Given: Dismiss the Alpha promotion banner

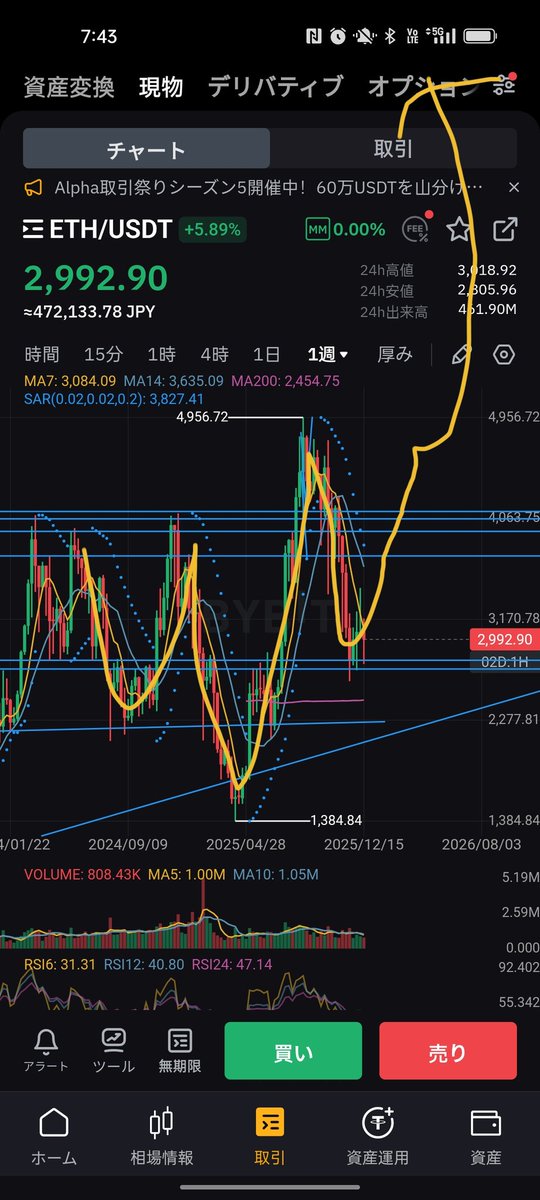Looking at the screenshot, I should pos(514,187).
